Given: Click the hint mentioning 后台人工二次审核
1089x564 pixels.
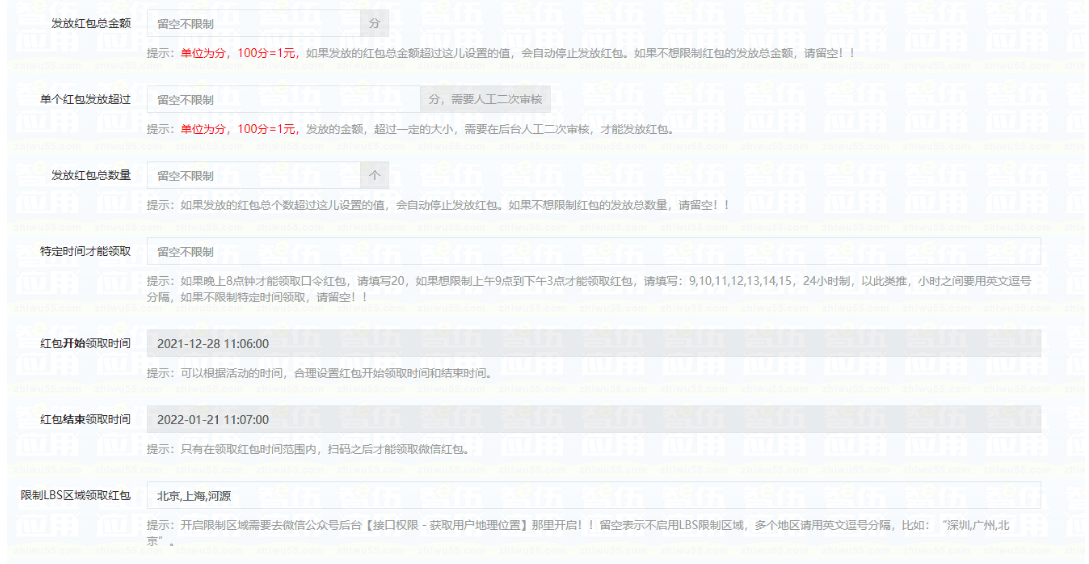Looking at the screenshot, I should (410, 129).
